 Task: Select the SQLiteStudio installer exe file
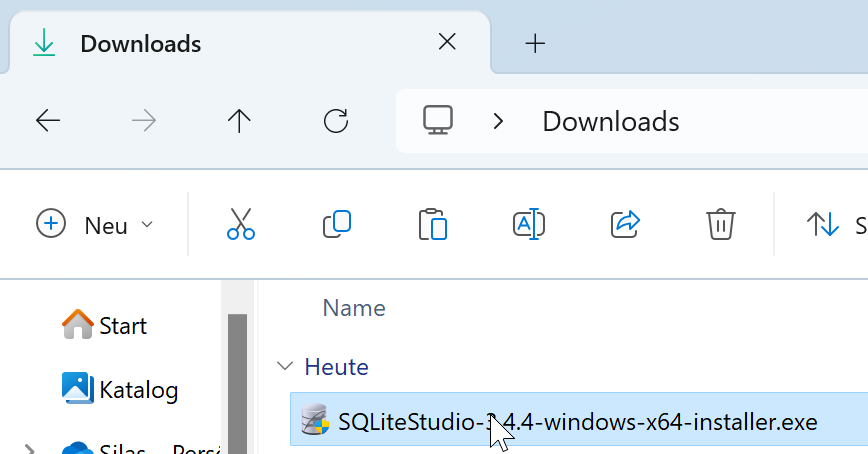(577, 422)
